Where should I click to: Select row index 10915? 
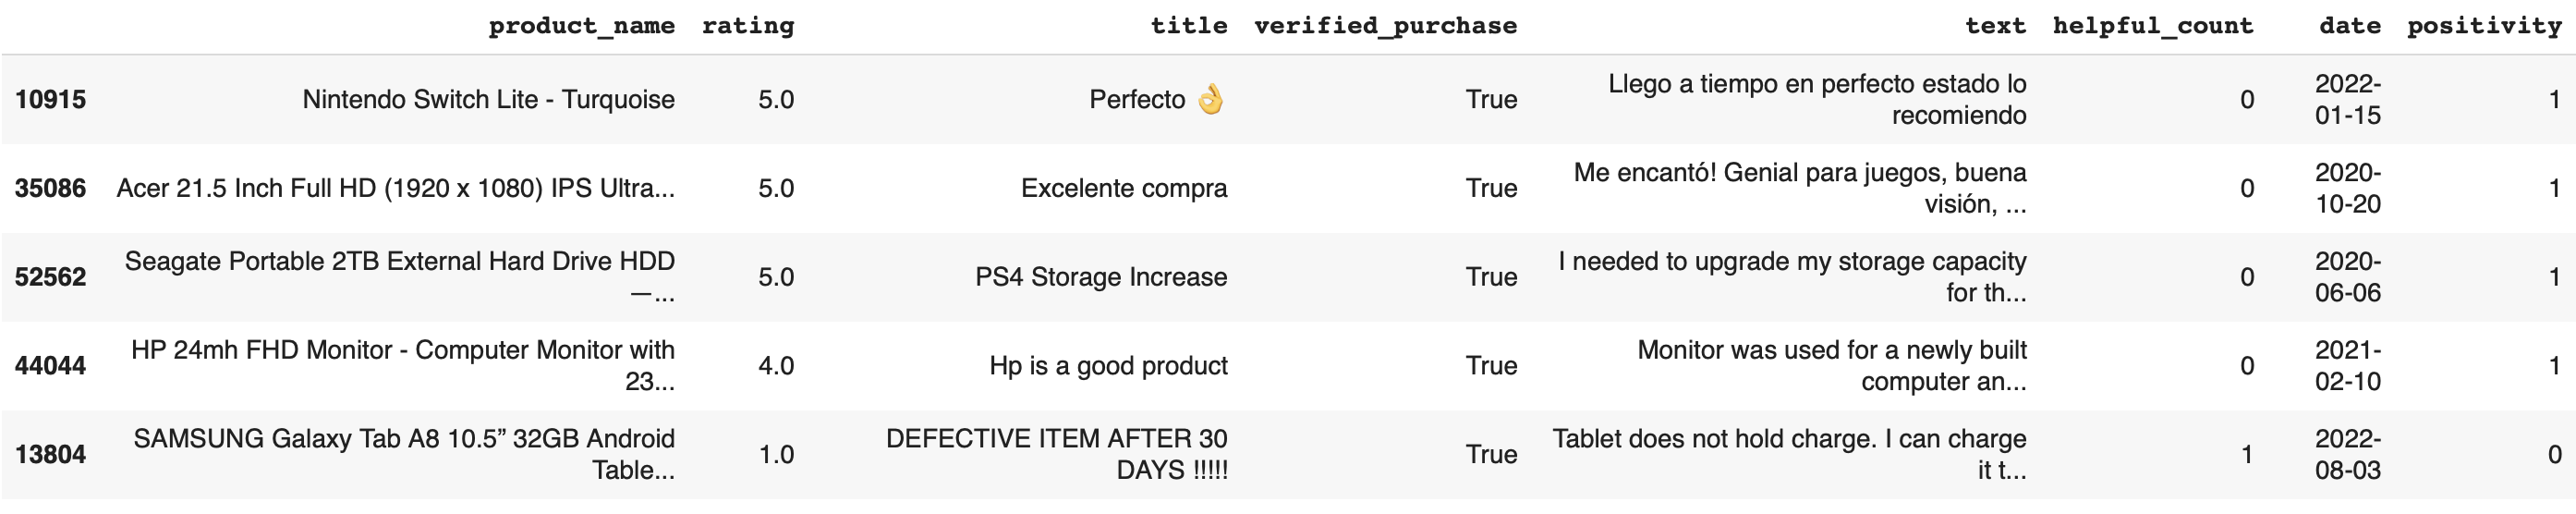(50, 100)
